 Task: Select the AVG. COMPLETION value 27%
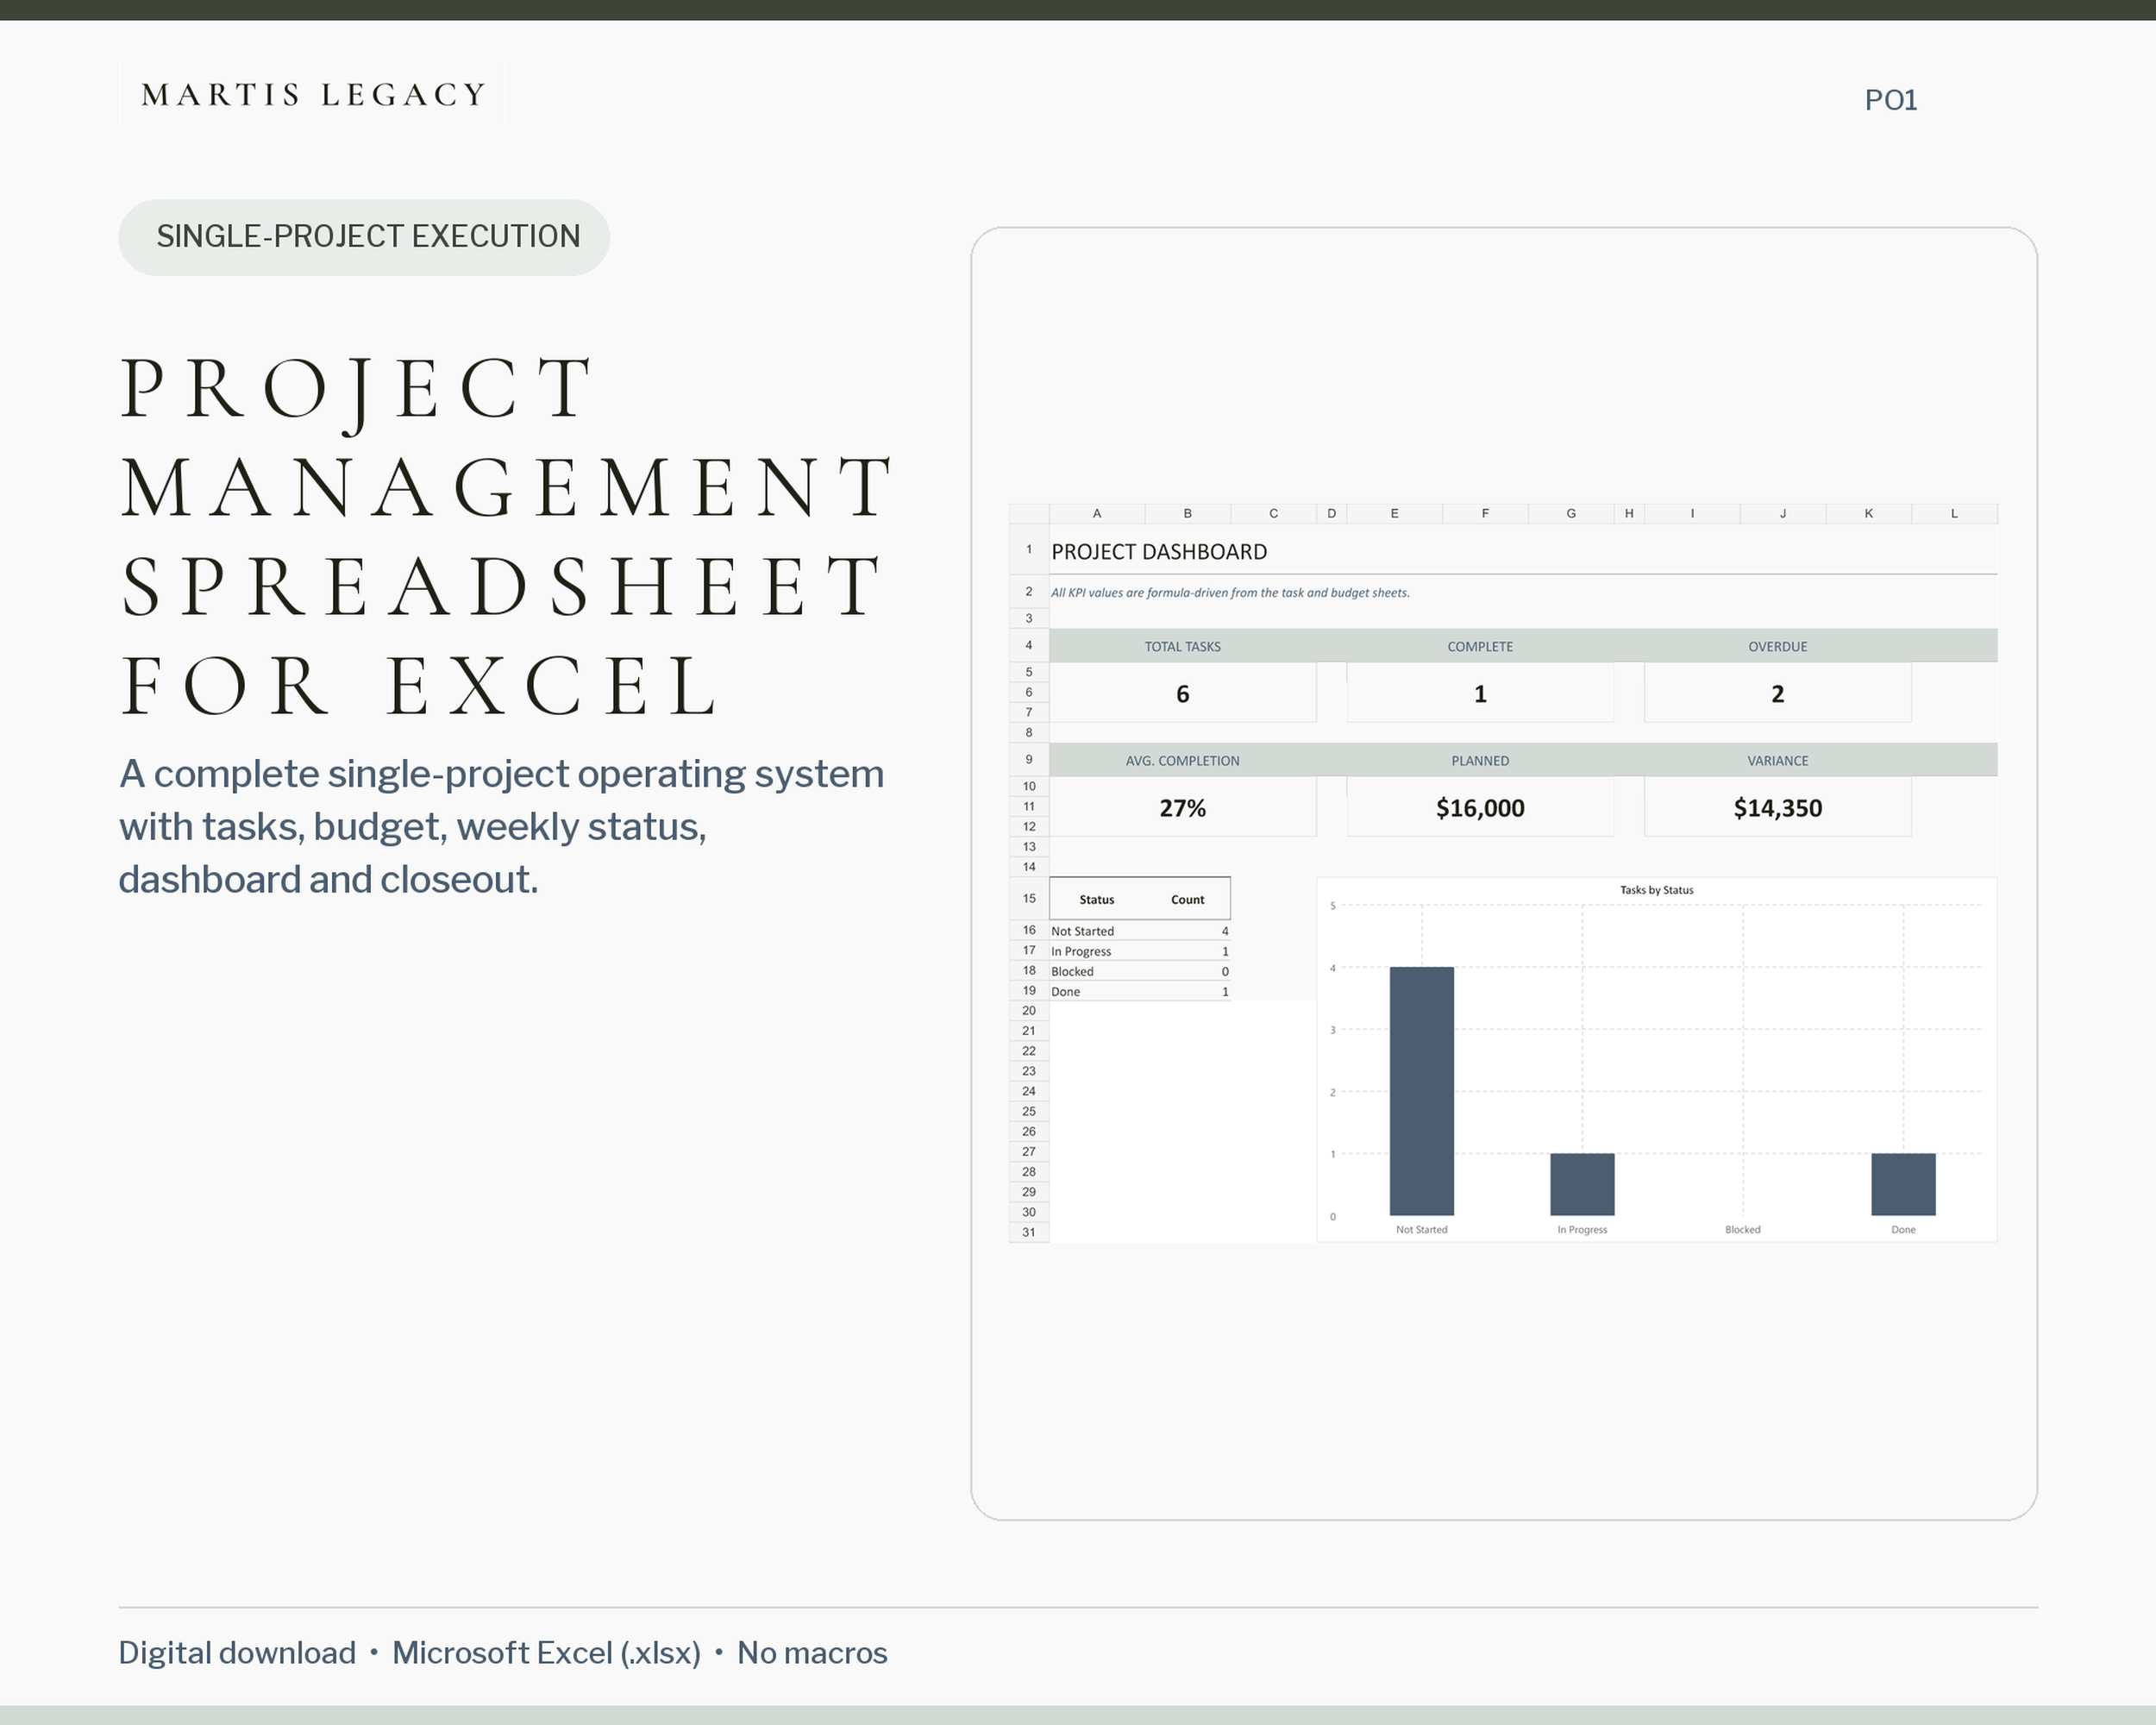[x=1182, y=808]
